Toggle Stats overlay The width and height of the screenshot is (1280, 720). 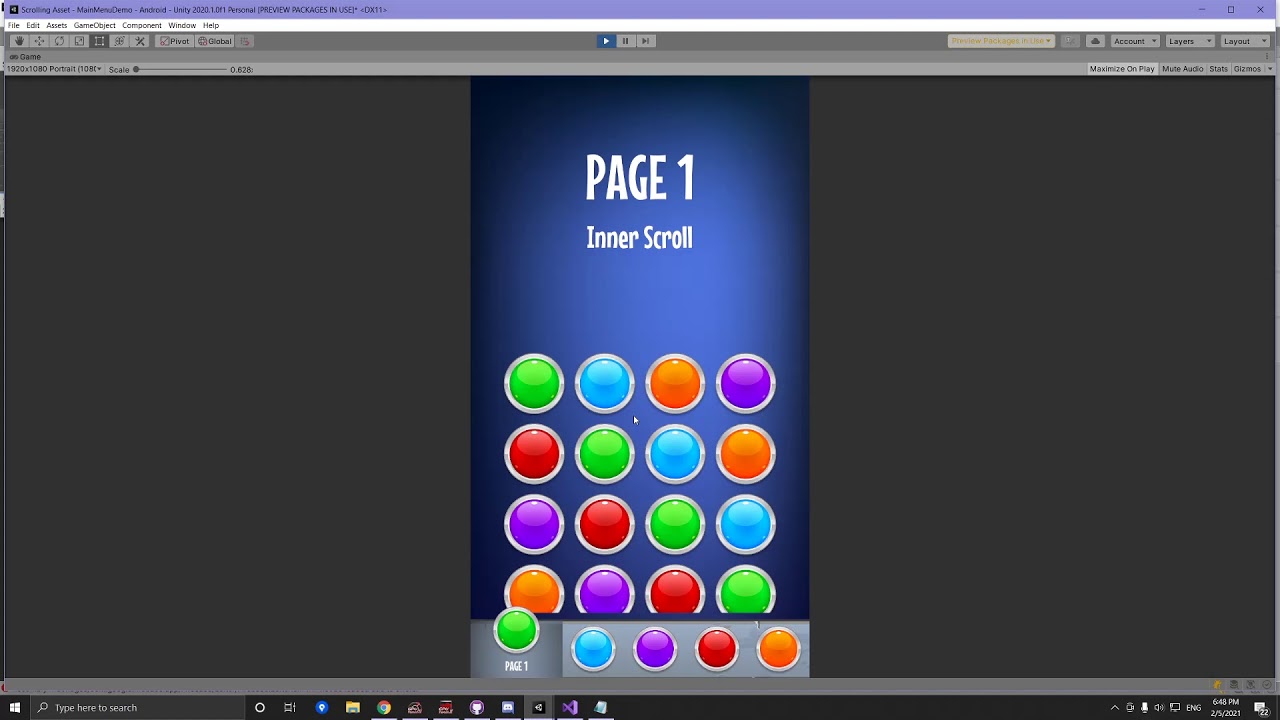click(1218, 69)
